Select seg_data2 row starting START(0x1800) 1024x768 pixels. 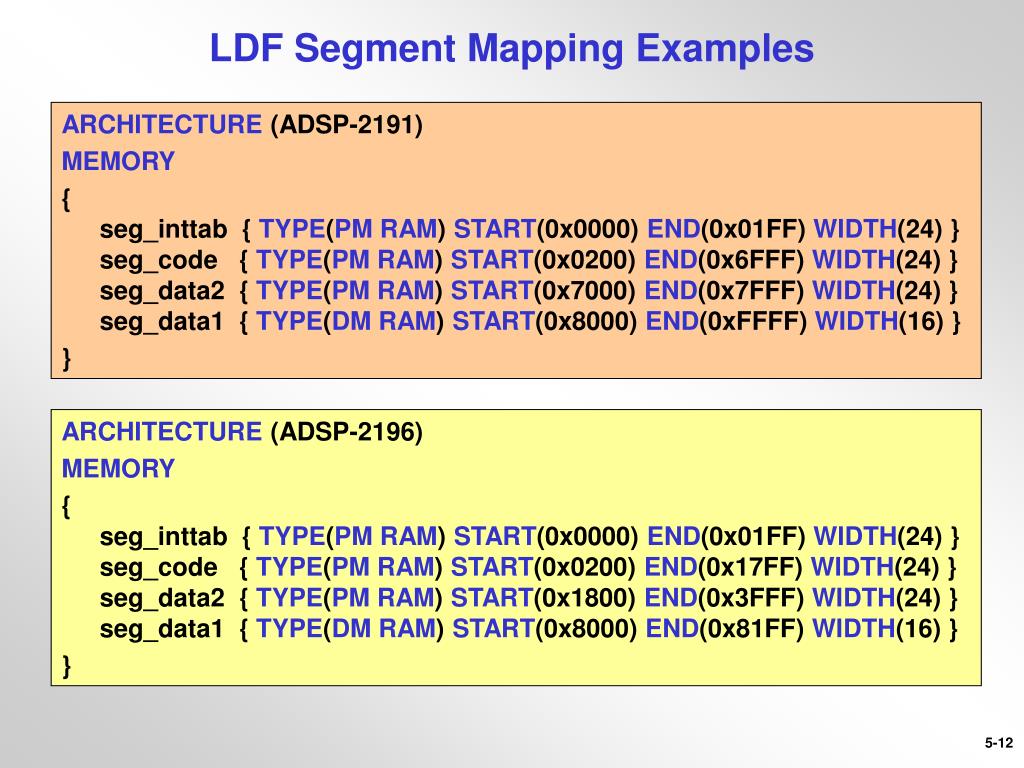tap(528, 598)
